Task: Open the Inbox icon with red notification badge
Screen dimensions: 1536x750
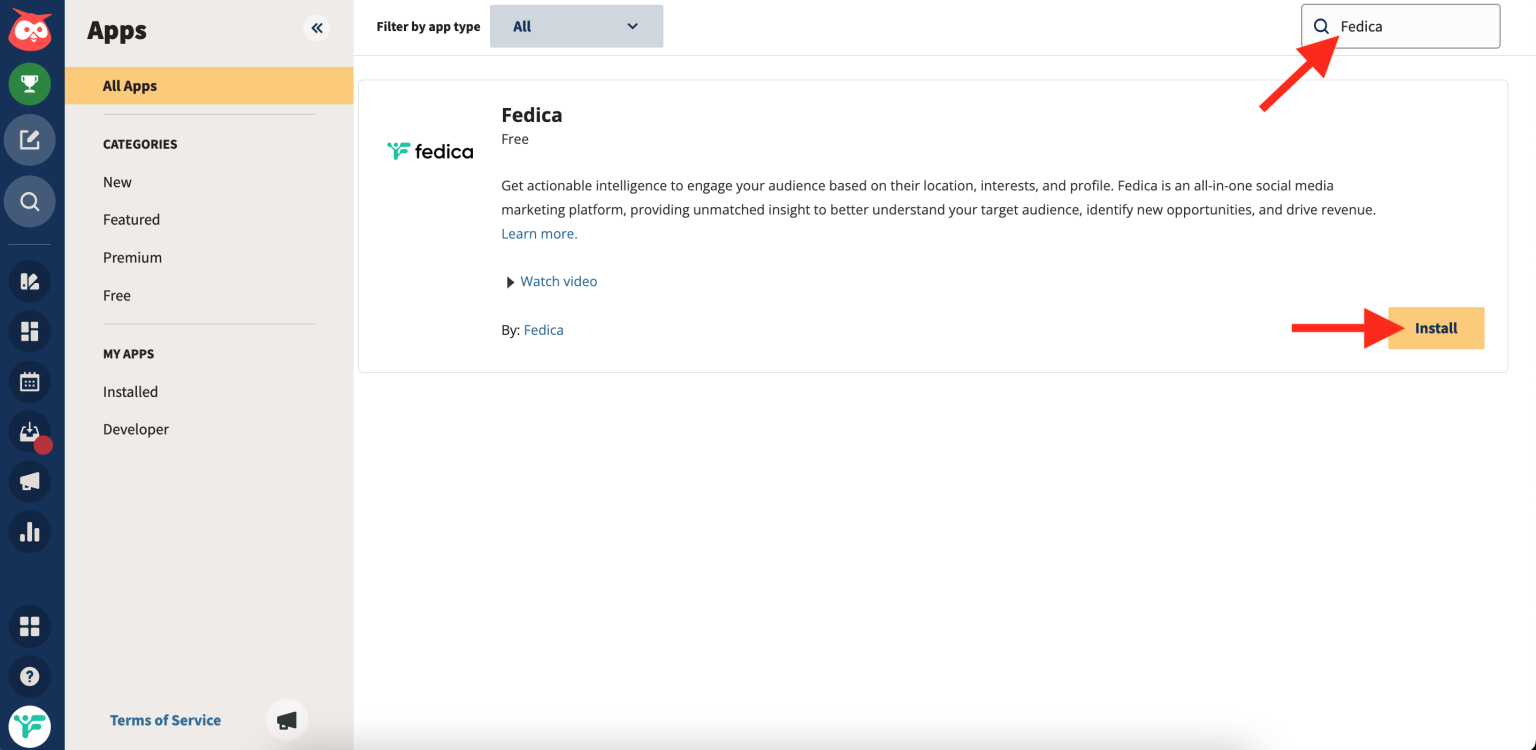Action: (x=30, y=432)
